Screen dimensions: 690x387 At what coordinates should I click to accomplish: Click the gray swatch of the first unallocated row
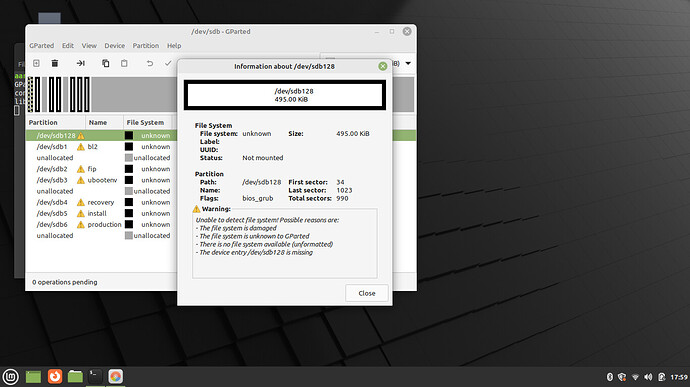point(128,158)
